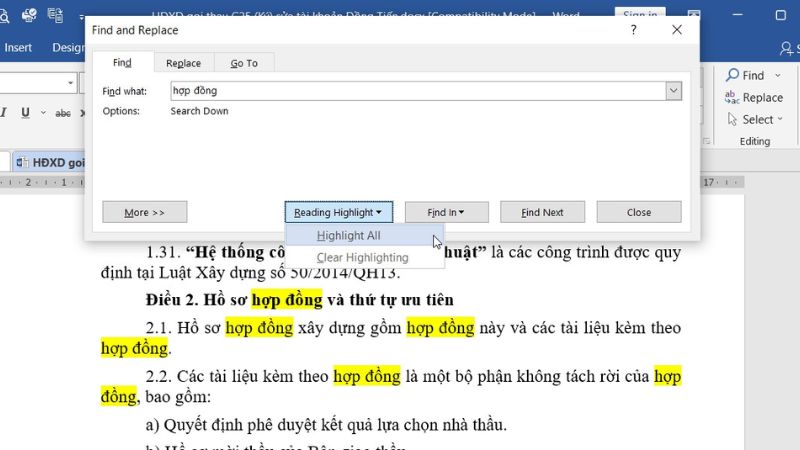Click the Share person icon
This screenshot has width=800, height=450.
pos(786,48)
